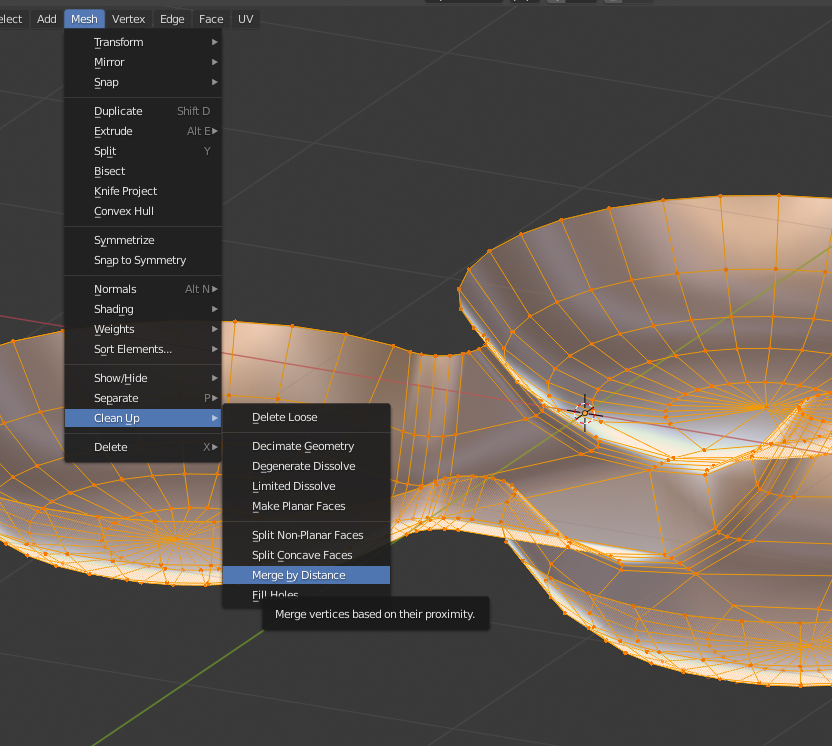The height and width of the screenshot is (746, 832).
Task: Choose Delete Loose in Clean Up submenu
Action: click(285, 417)
